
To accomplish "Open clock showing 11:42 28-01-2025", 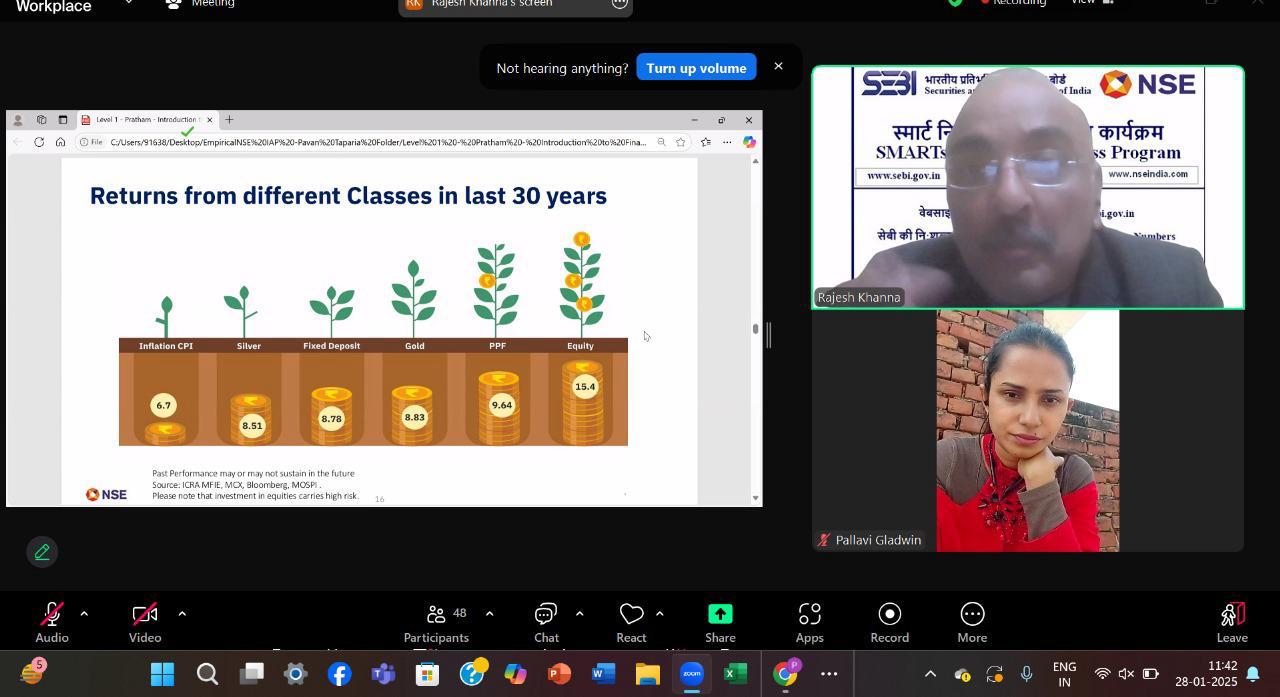I will pos(1207,674).
